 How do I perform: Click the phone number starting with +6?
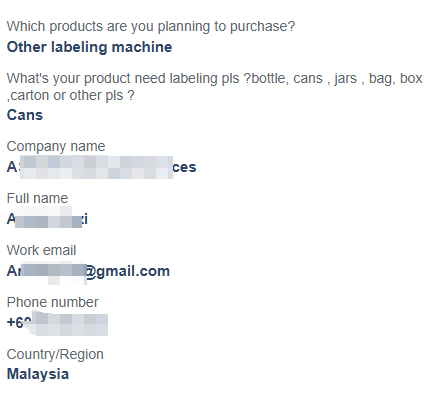tap(57, 323)
